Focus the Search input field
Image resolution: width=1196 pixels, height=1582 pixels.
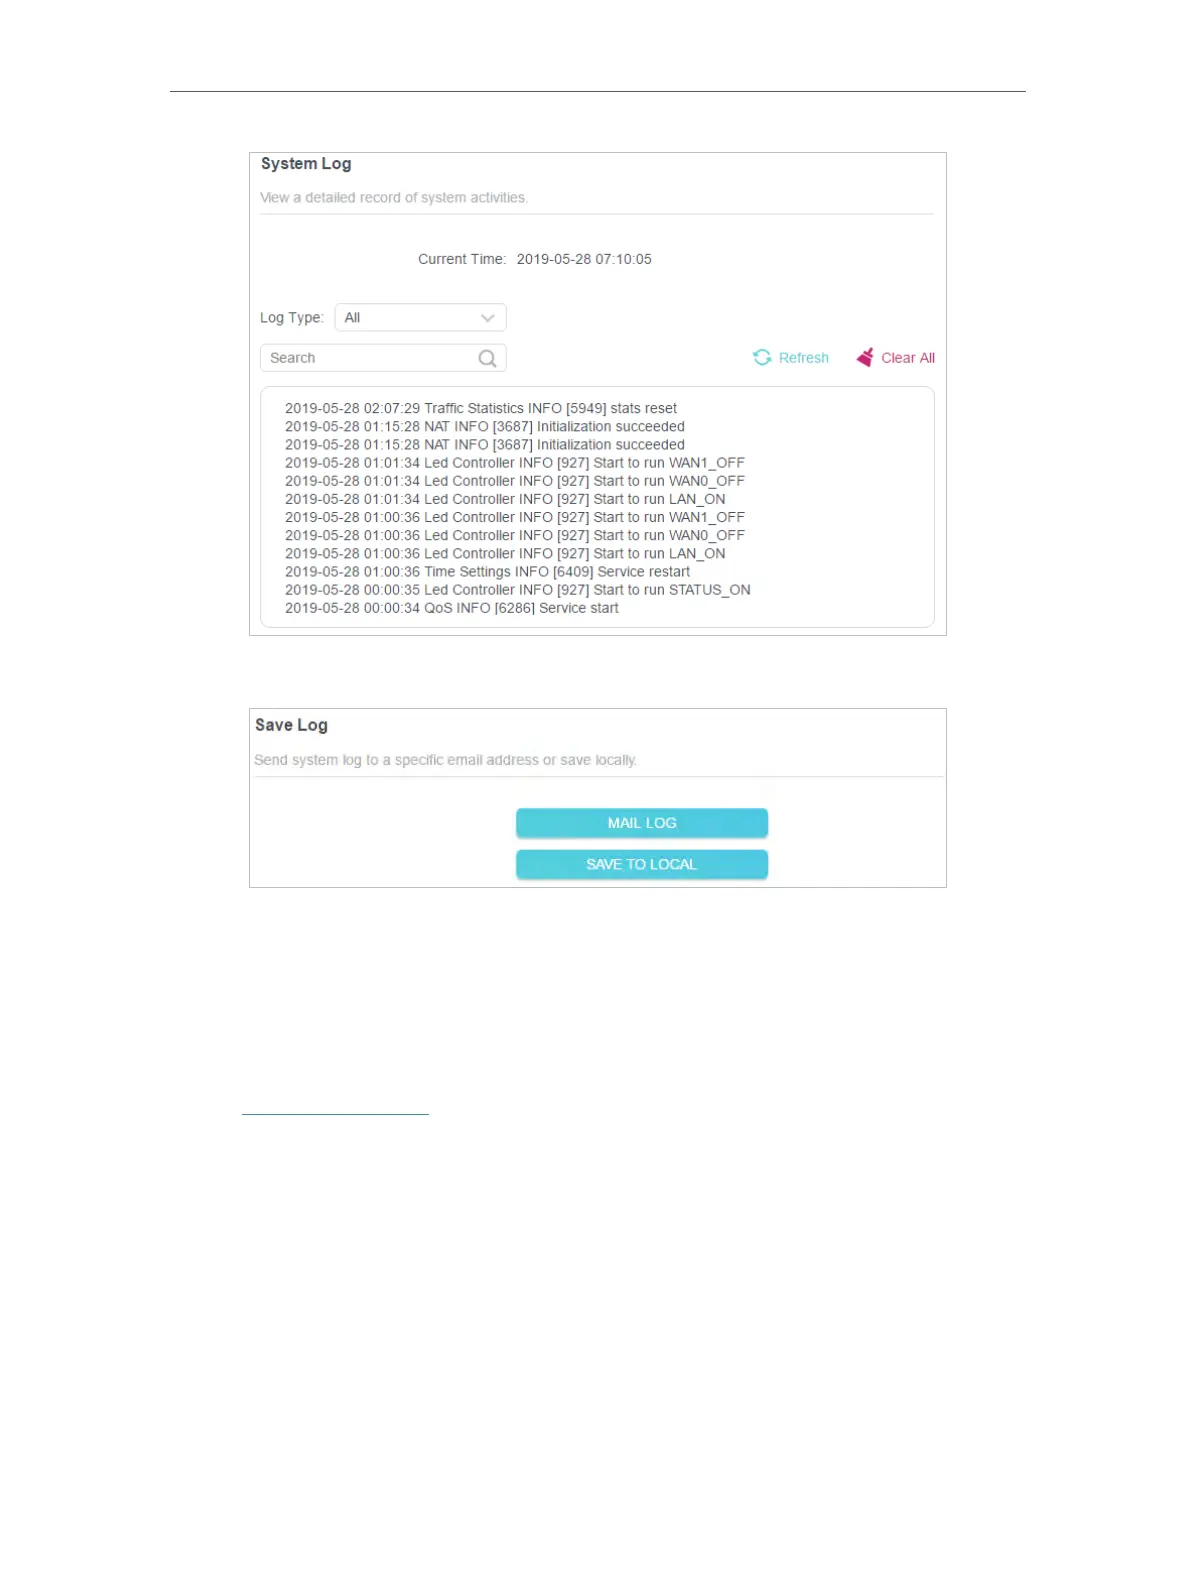pyautogui.click(x=383, y=358)
